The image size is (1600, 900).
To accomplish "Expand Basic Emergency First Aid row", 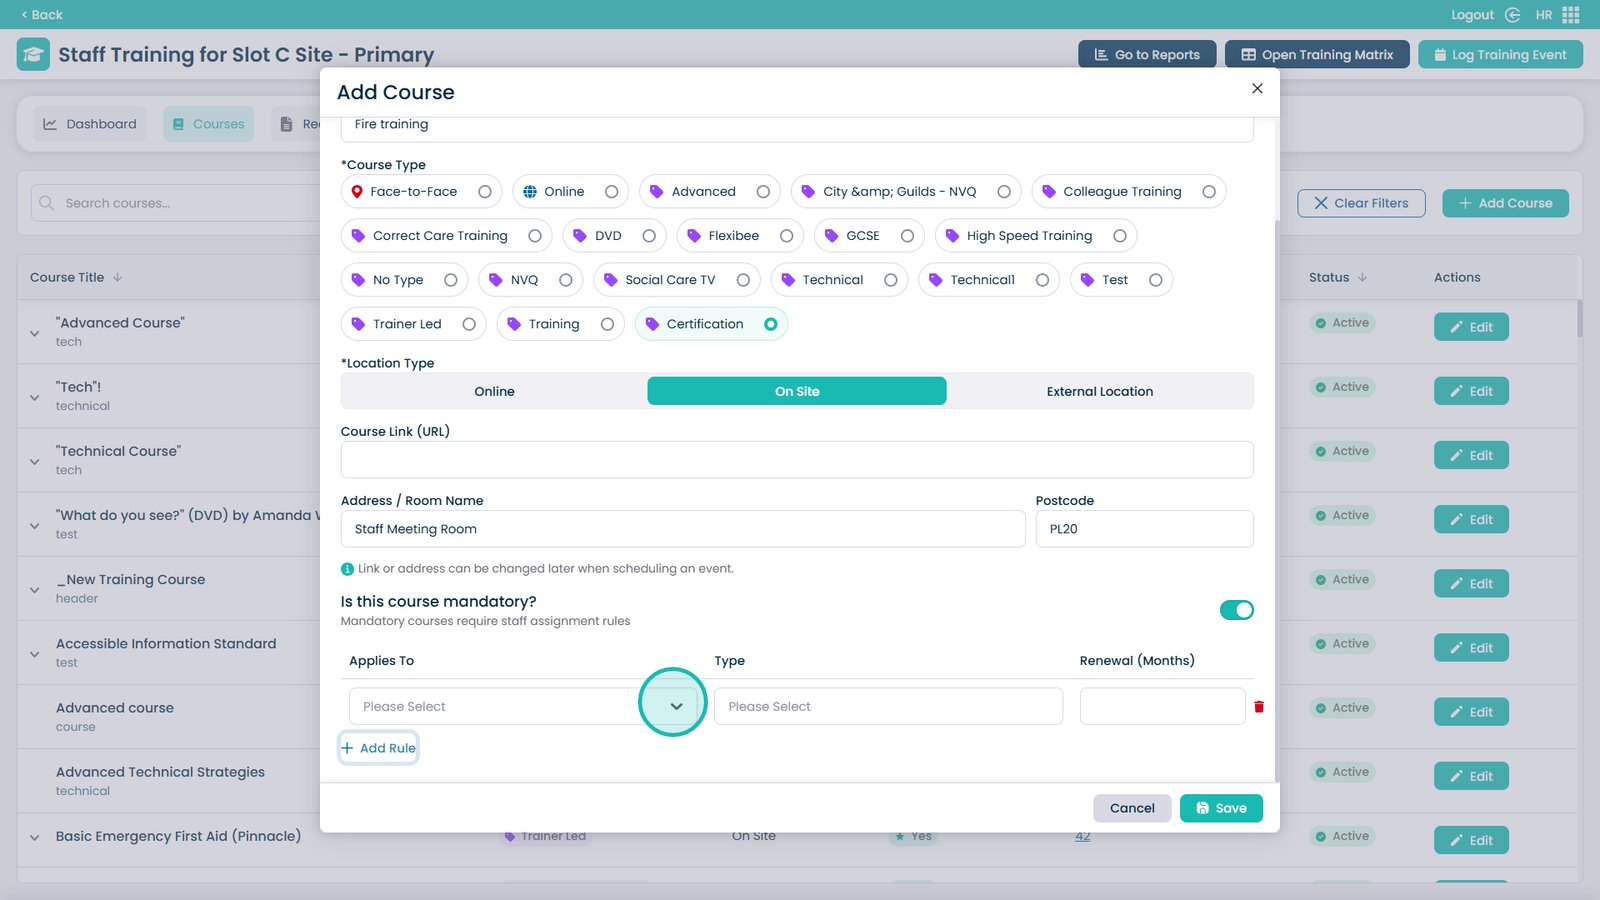I will [35, 837].
